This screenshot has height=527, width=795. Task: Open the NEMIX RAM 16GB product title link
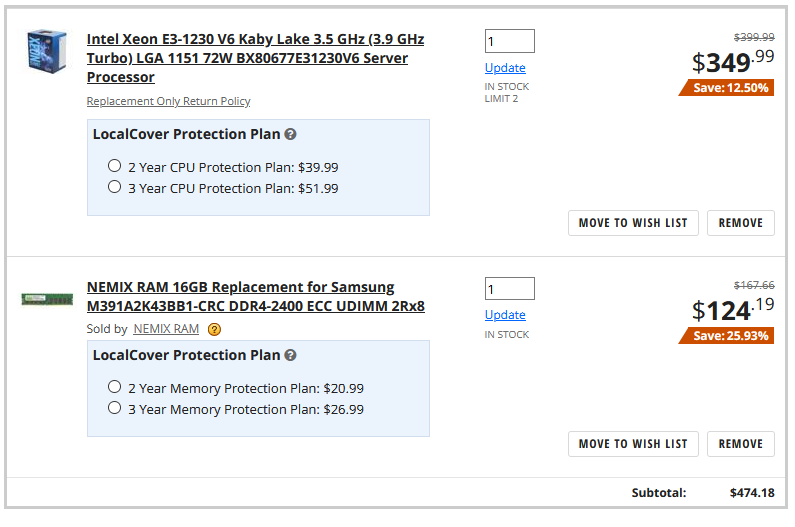[256, 297]
